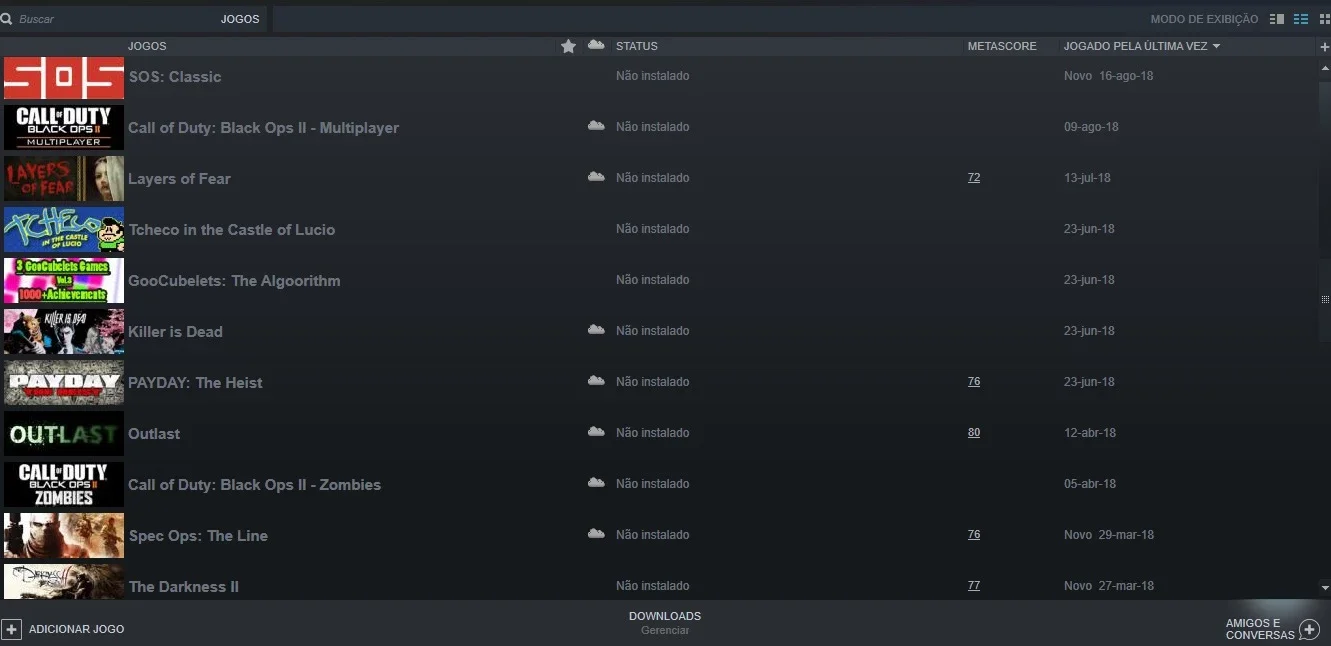Select PAYDAY The Heist thumbnail
Image resolution: width=1331 pixels, height=646 pixels.
pos(64,382)
